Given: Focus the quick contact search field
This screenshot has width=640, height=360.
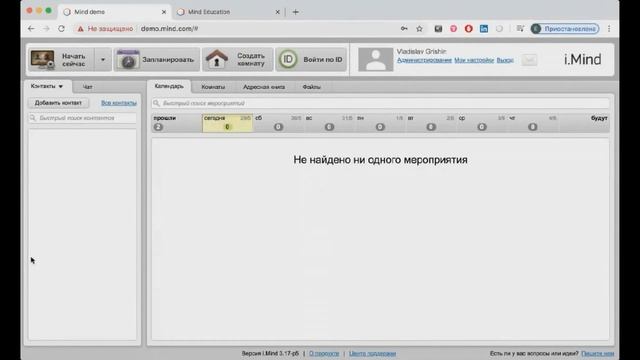Looking at the screenshot, I should click(82, 118).
